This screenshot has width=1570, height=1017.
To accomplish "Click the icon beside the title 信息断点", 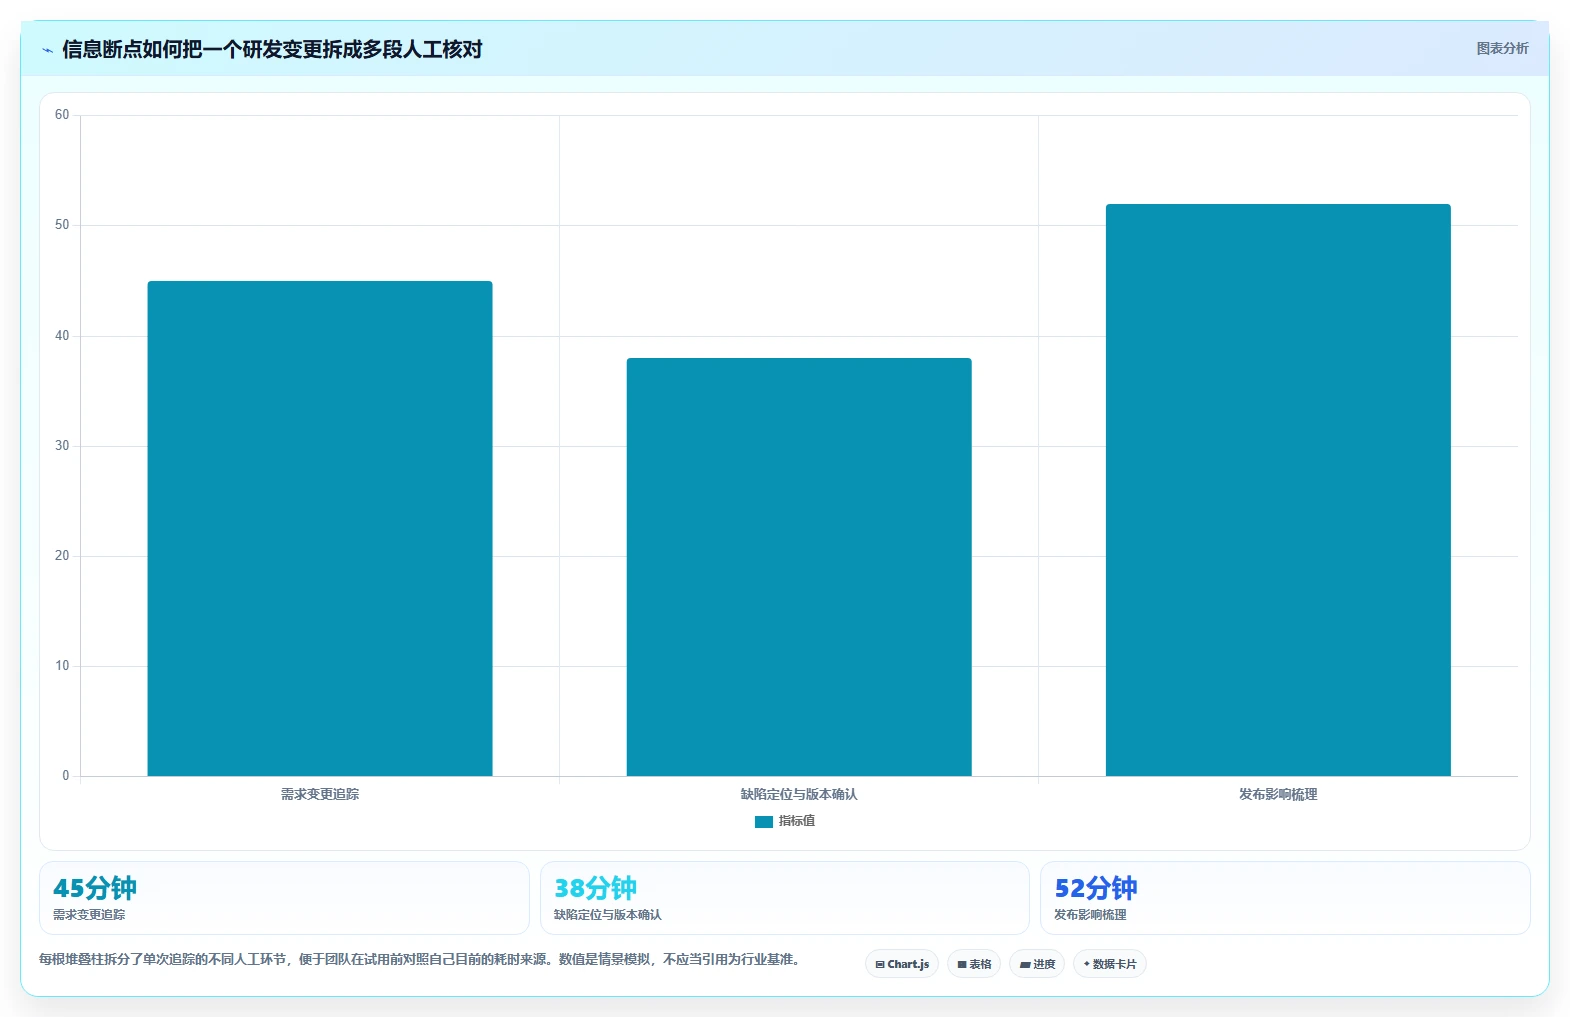I will (x=47, y=50).
